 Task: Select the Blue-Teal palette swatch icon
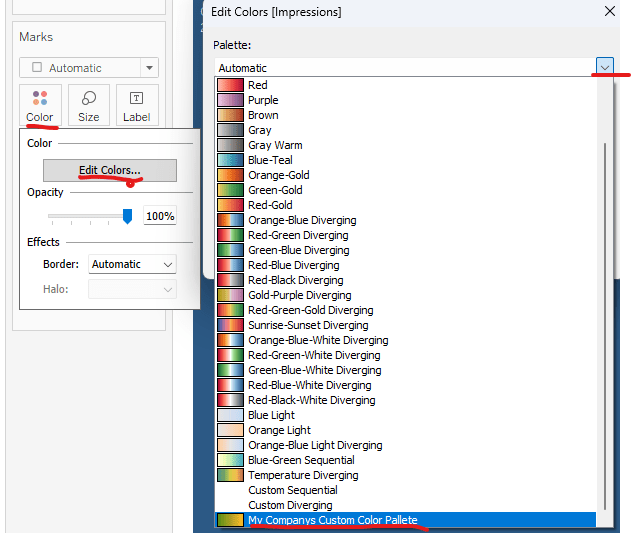[x=231, y=160]
